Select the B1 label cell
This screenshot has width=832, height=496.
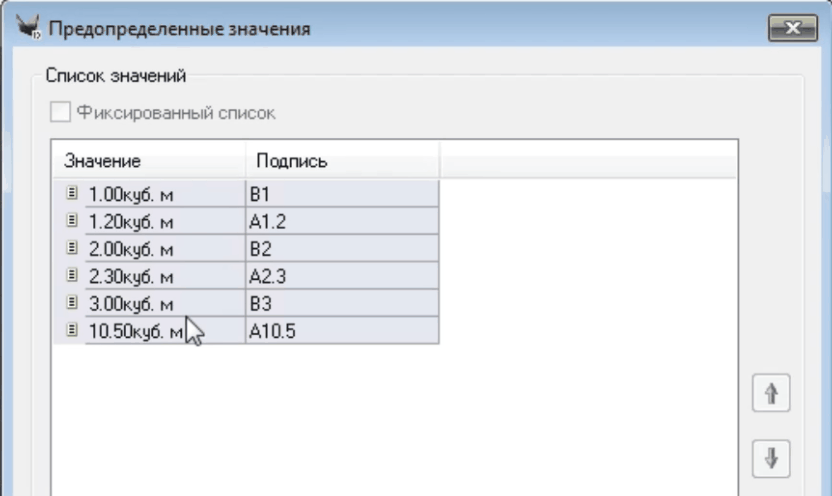click(342, 195)
